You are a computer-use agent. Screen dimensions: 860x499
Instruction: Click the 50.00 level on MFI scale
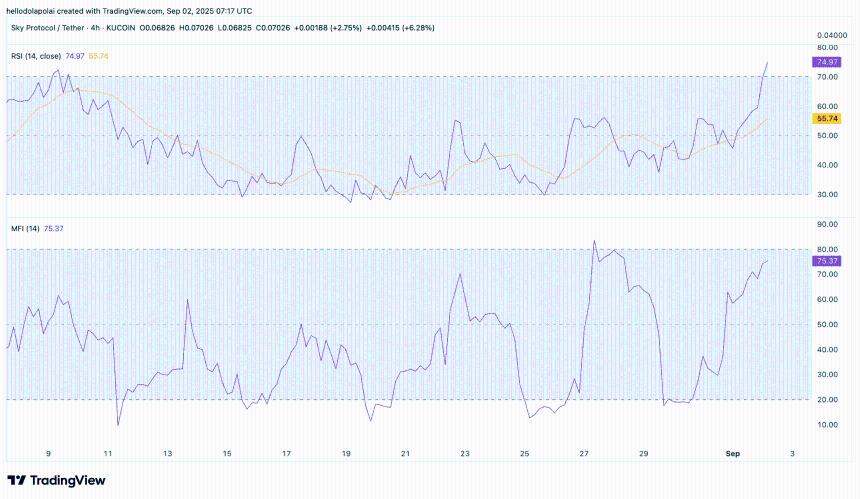coord(826,325)
